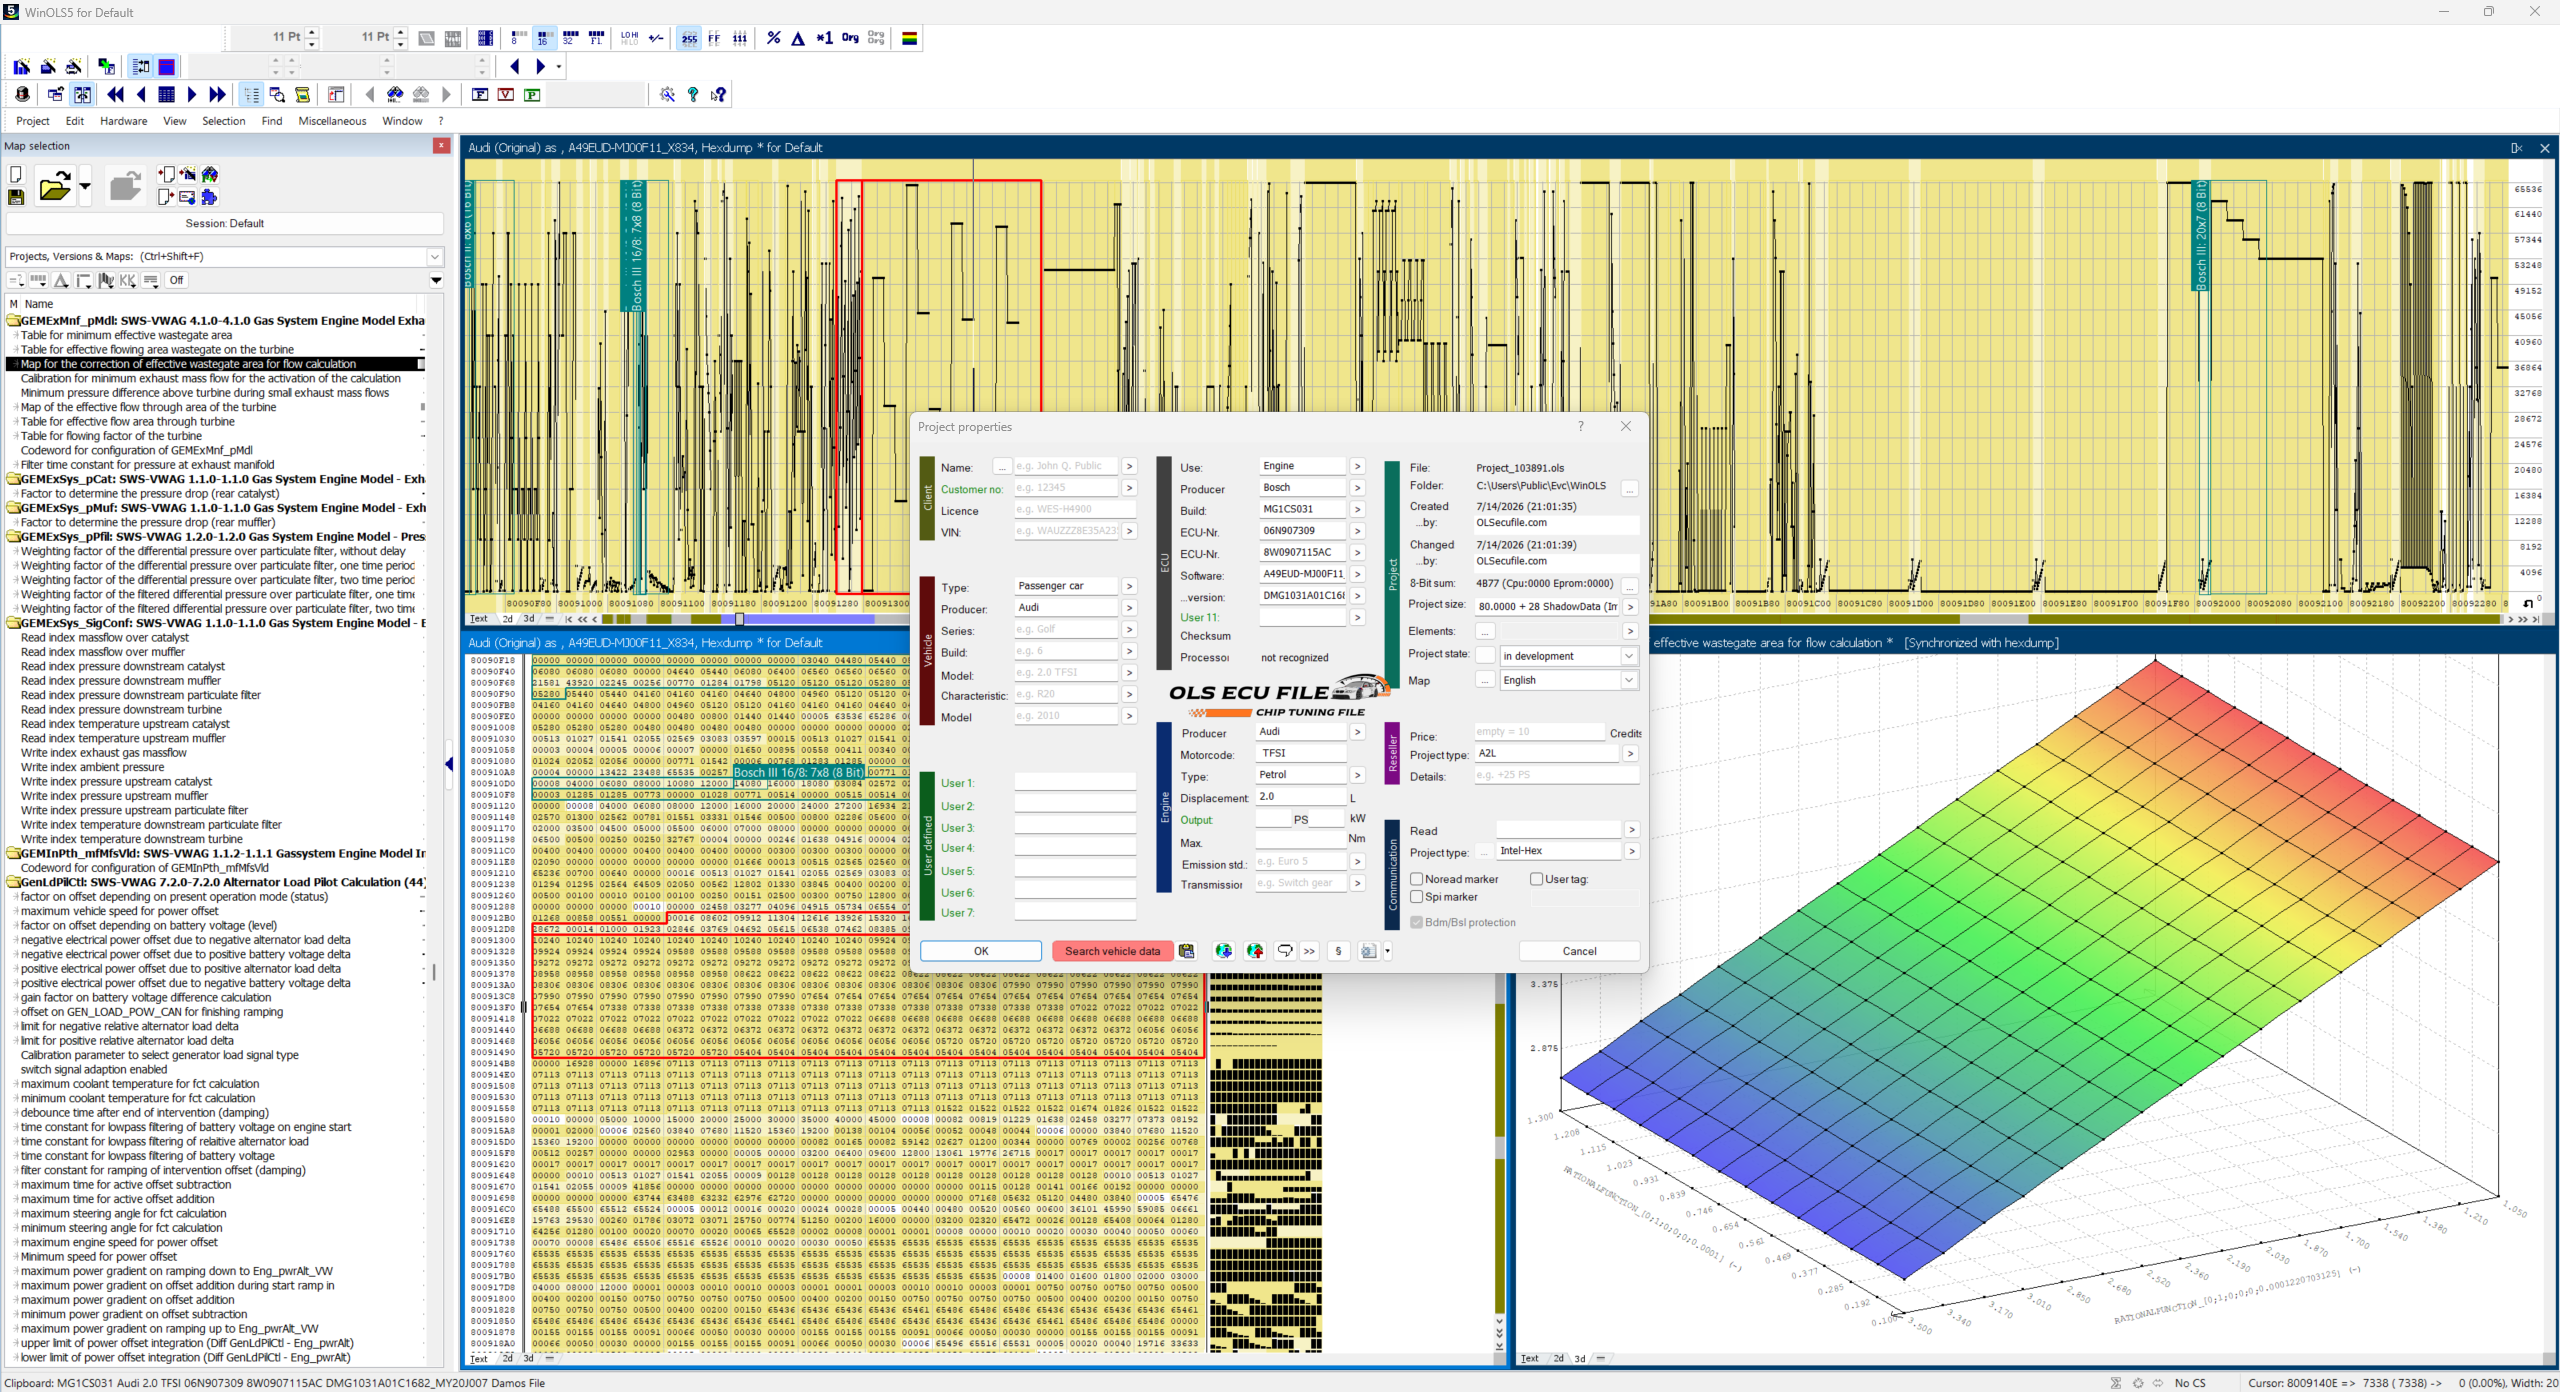Click the green P window icon
Screen dimensions: 2560x1392
point(532,94)
